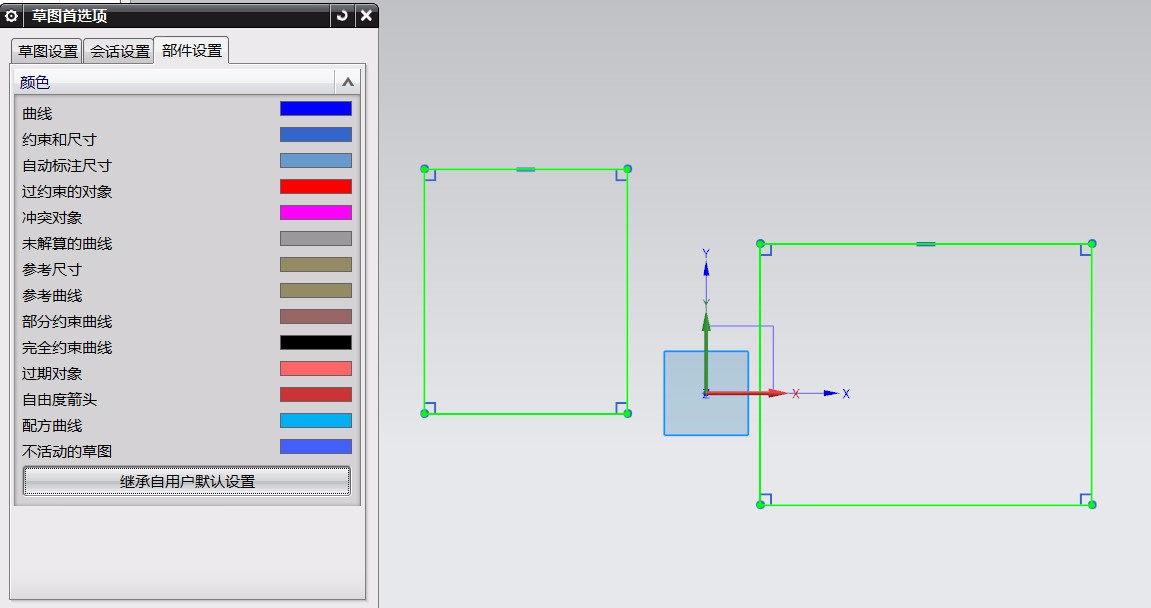Select the 部件设置 tab

pyautogui.click(x=191, y=50)
